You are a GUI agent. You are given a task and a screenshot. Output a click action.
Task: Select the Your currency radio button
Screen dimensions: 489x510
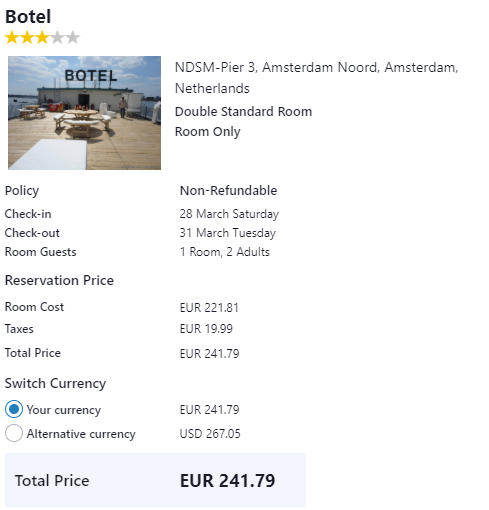click(14, 409)
